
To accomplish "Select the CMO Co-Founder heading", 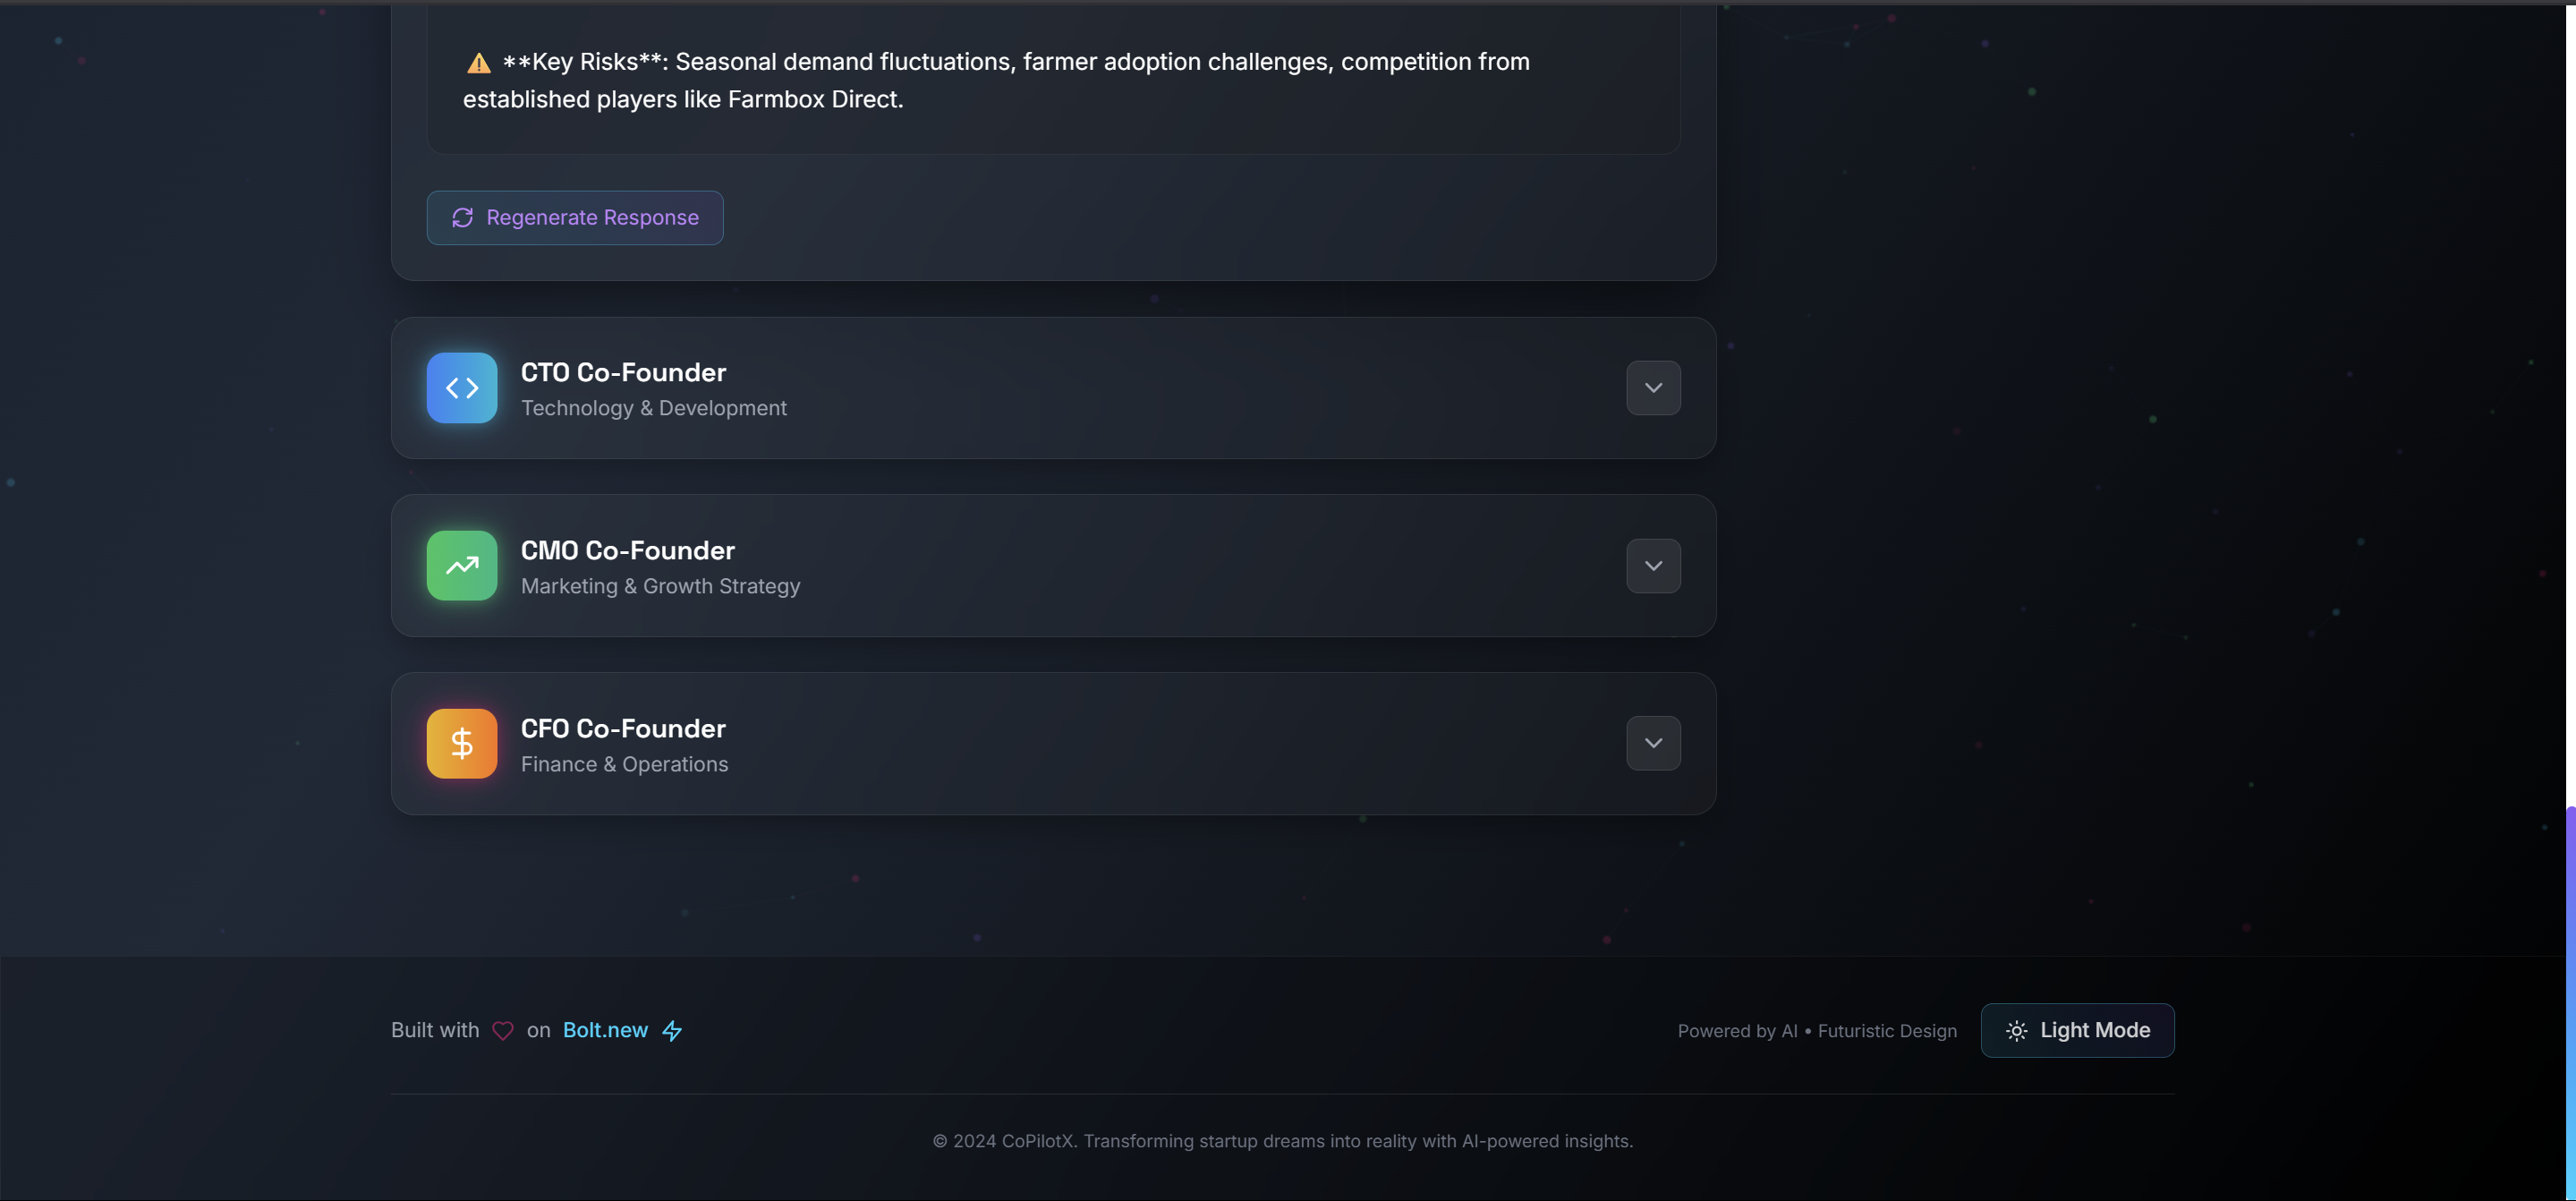I will (627, 550).
